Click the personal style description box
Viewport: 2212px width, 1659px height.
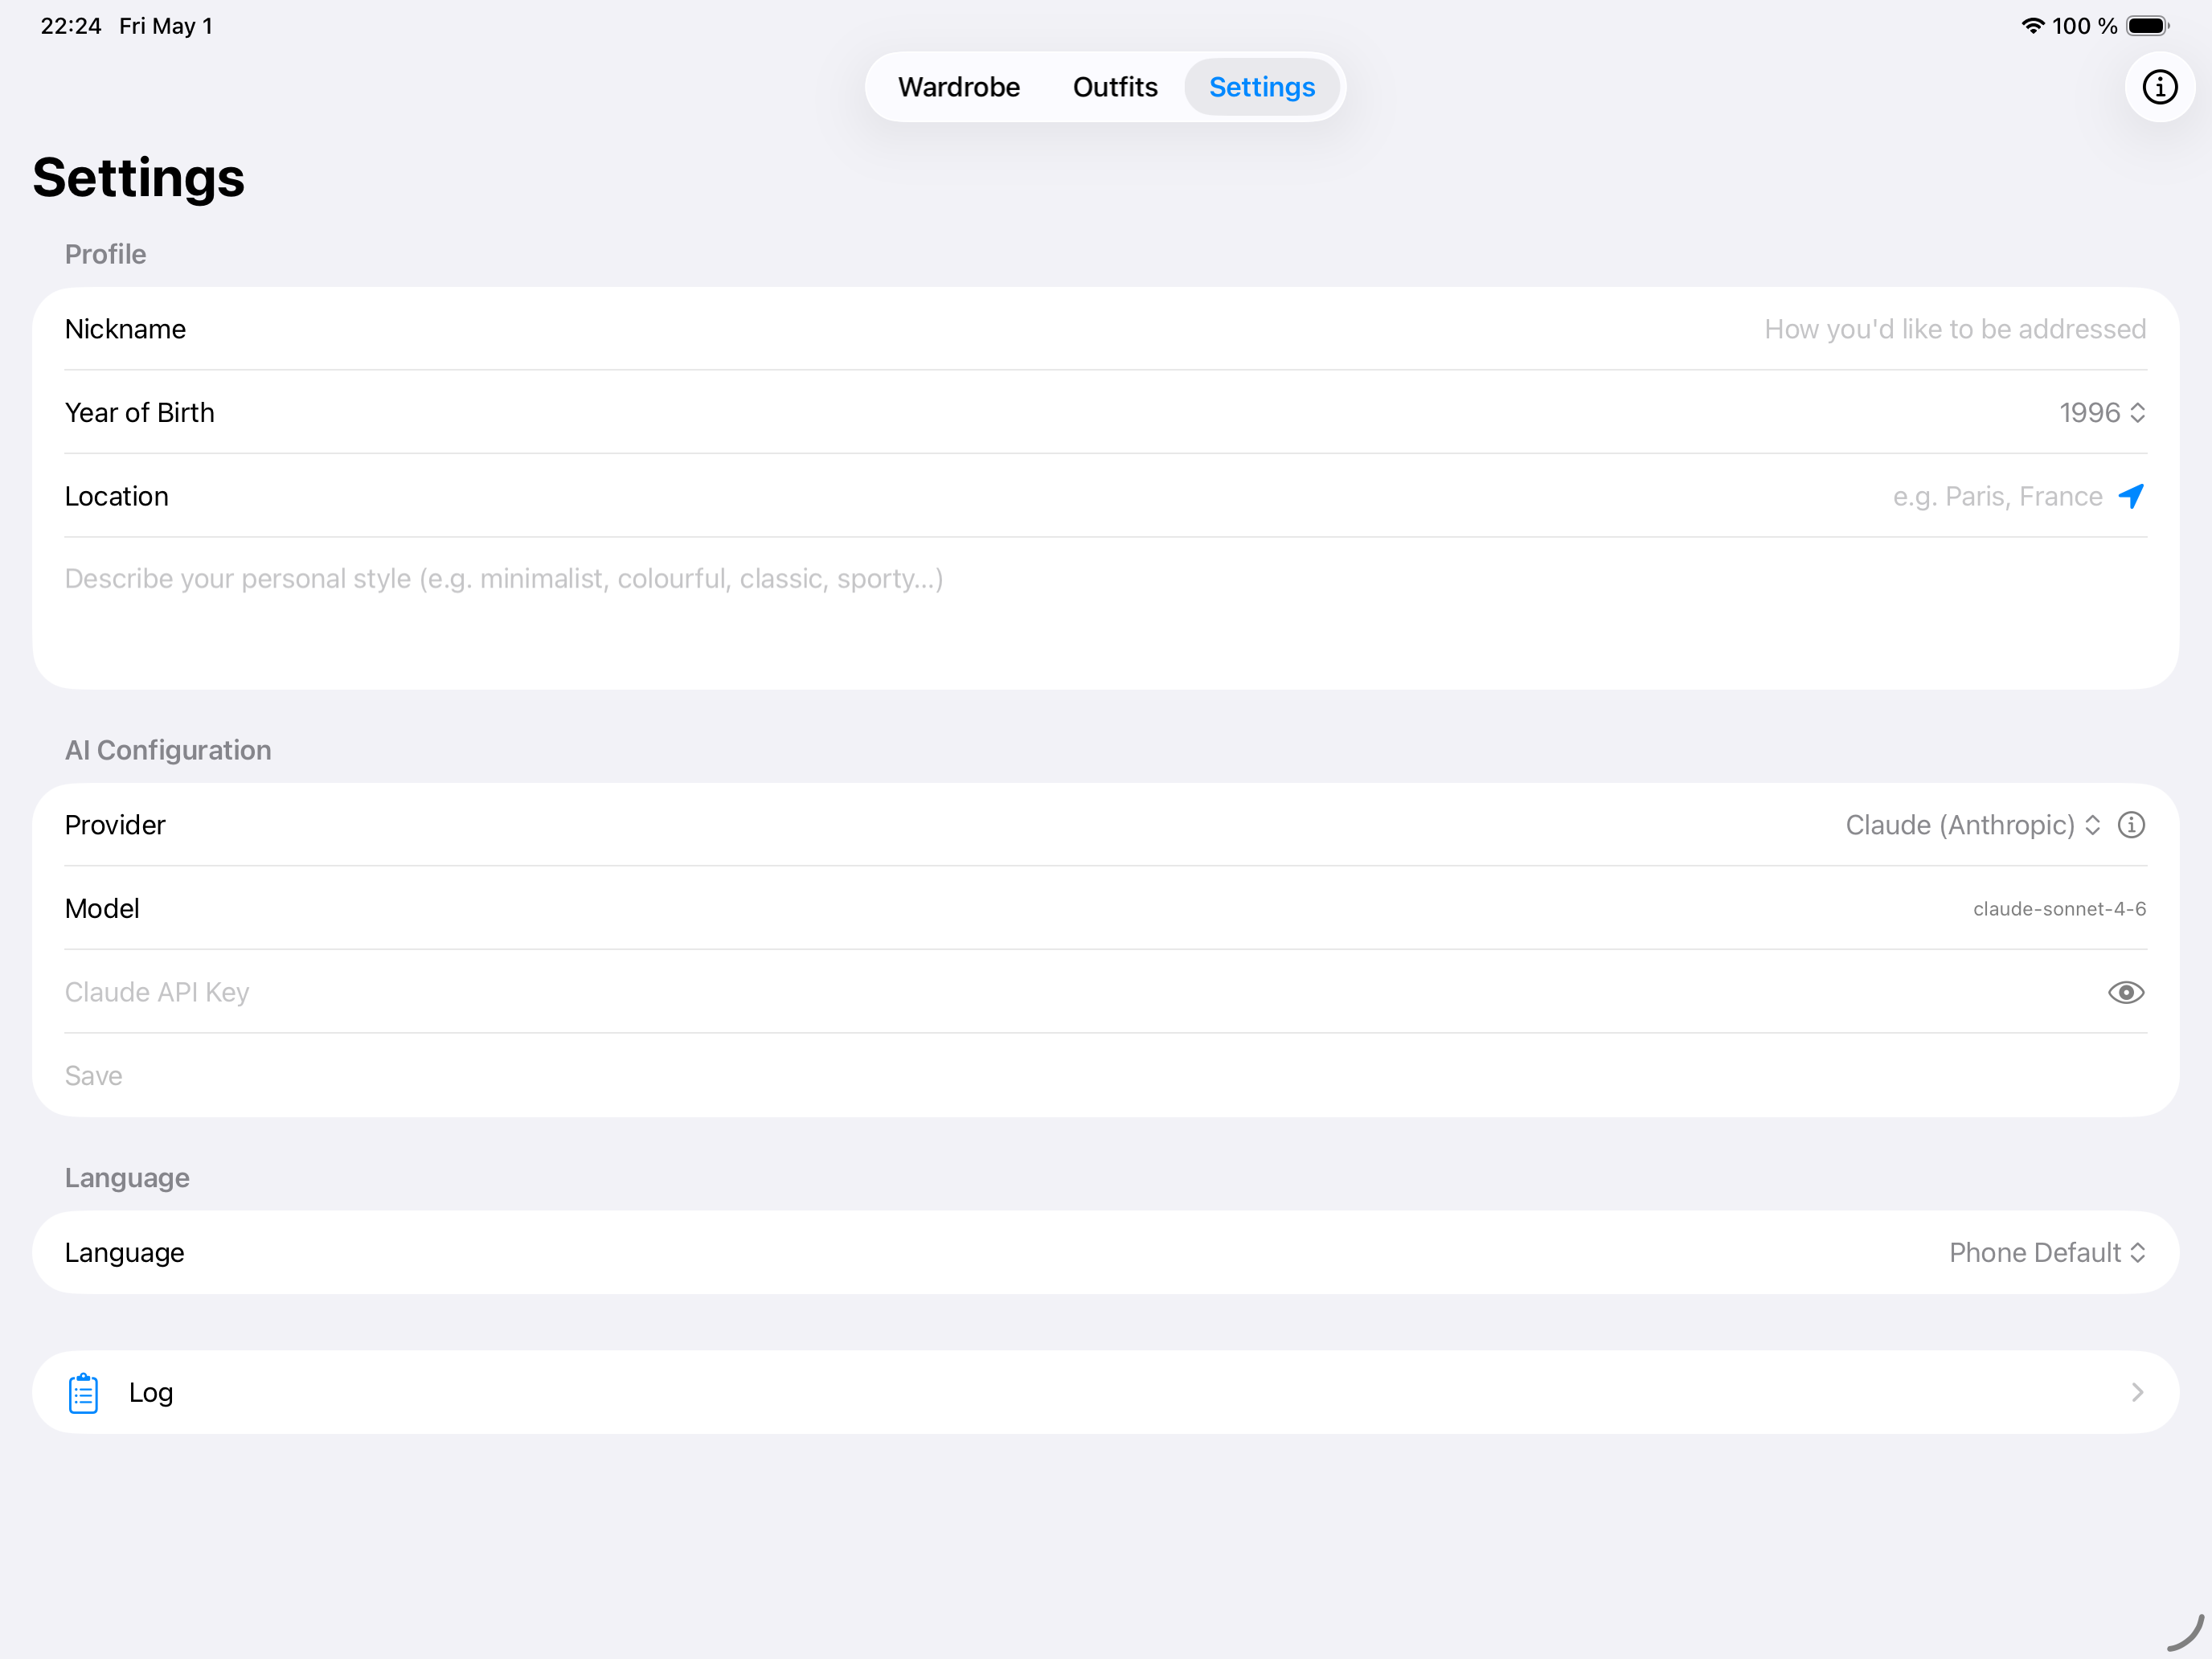tap(1105, 613)
